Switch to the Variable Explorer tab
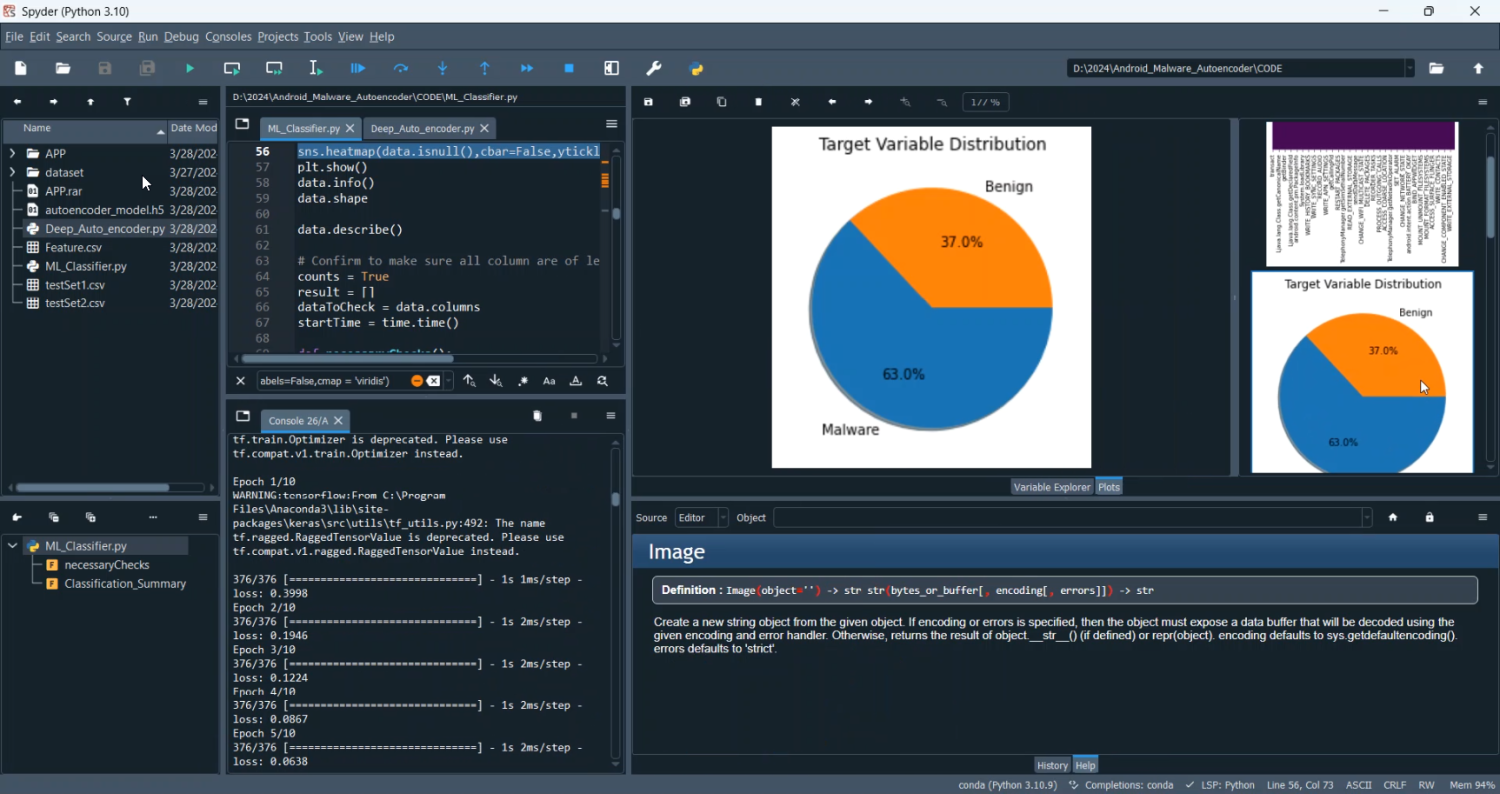Screen dimensions: 1500x794 tap(1051, 487)
